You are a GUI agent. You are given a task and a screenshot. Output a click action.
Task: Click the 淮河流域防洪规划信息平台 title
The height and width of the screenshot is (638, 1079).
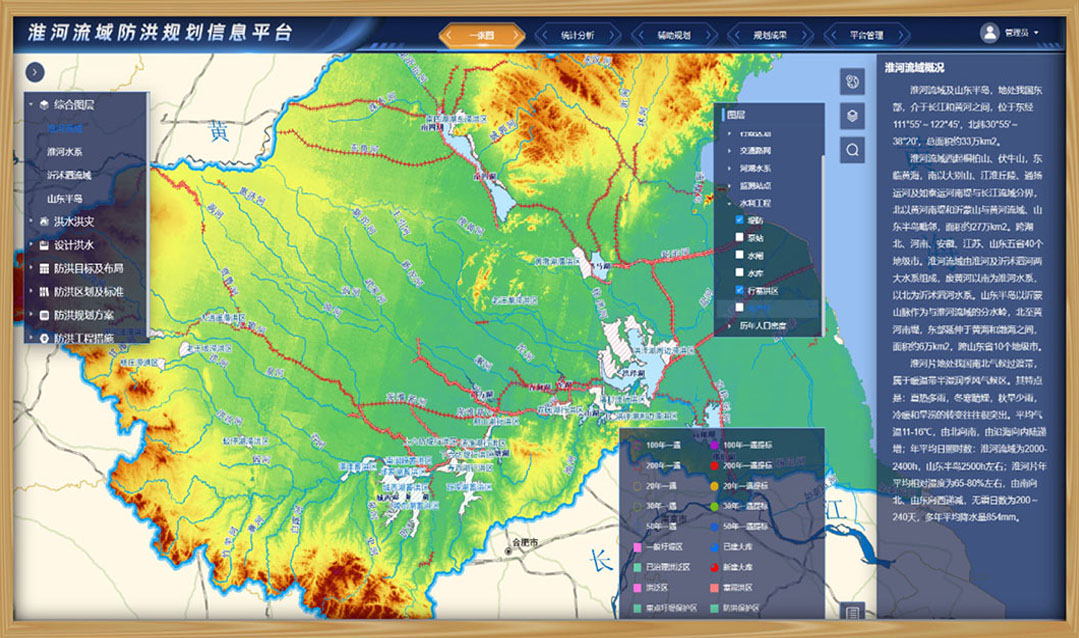[160, 32]
